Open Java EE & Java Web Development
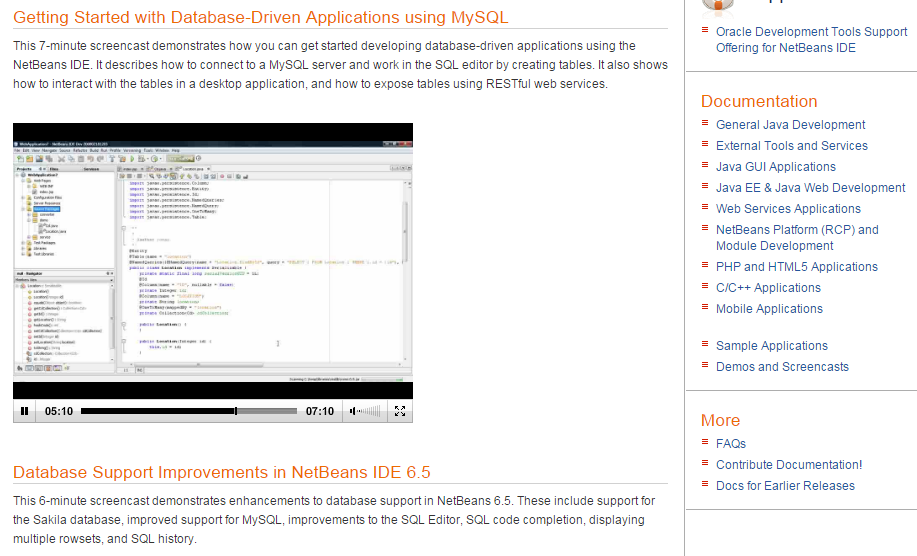Image resolution: width=917 pixels, height=556 pixels. click(x=811, y=188)
